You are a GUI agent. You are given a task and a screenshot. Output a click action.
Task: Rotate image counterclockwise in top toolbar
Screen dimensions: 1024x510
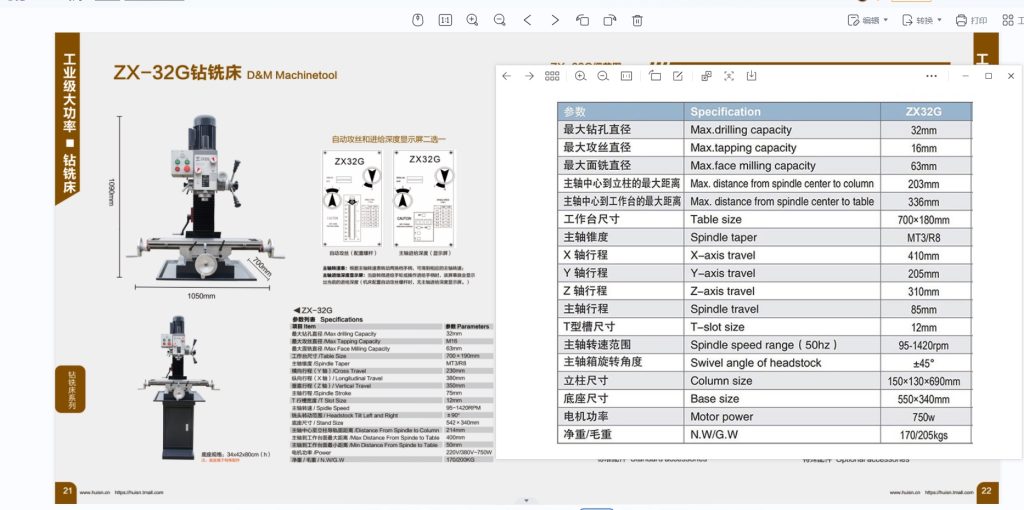tap(582, 20)
